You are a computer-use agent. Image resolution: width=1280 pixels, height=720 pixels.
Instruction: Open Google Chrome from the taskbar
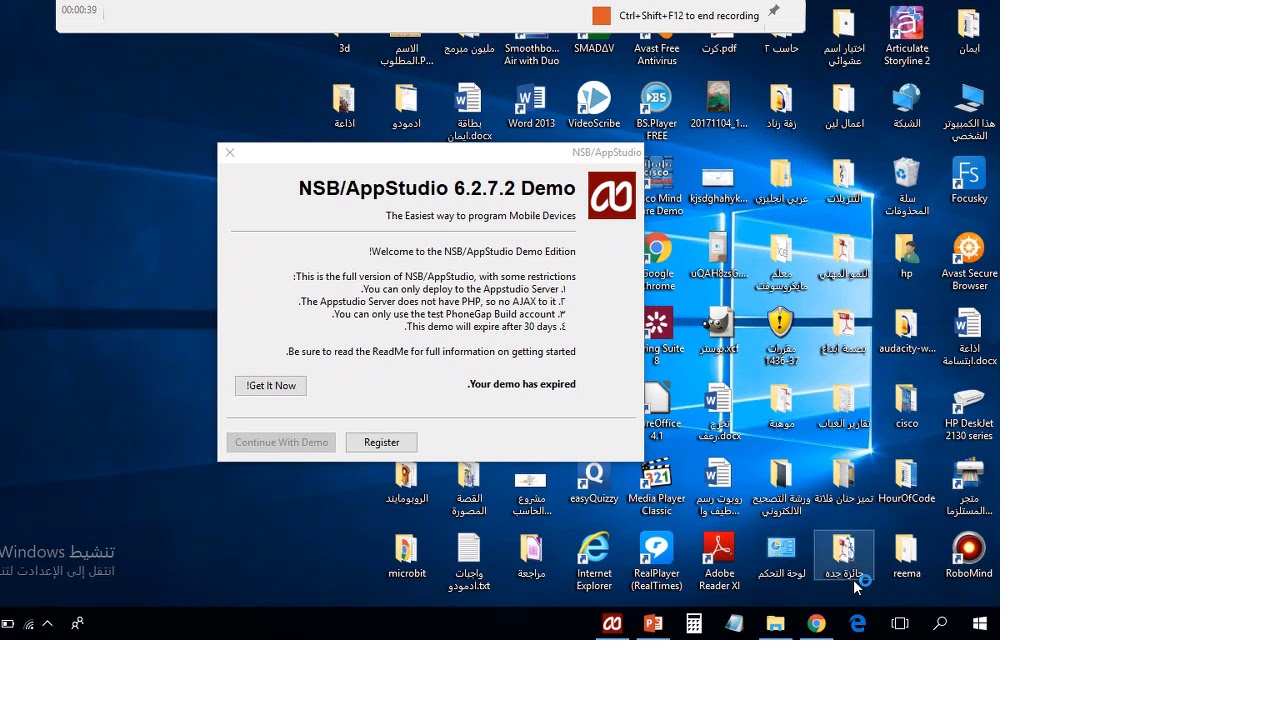(x=816, y=623)
